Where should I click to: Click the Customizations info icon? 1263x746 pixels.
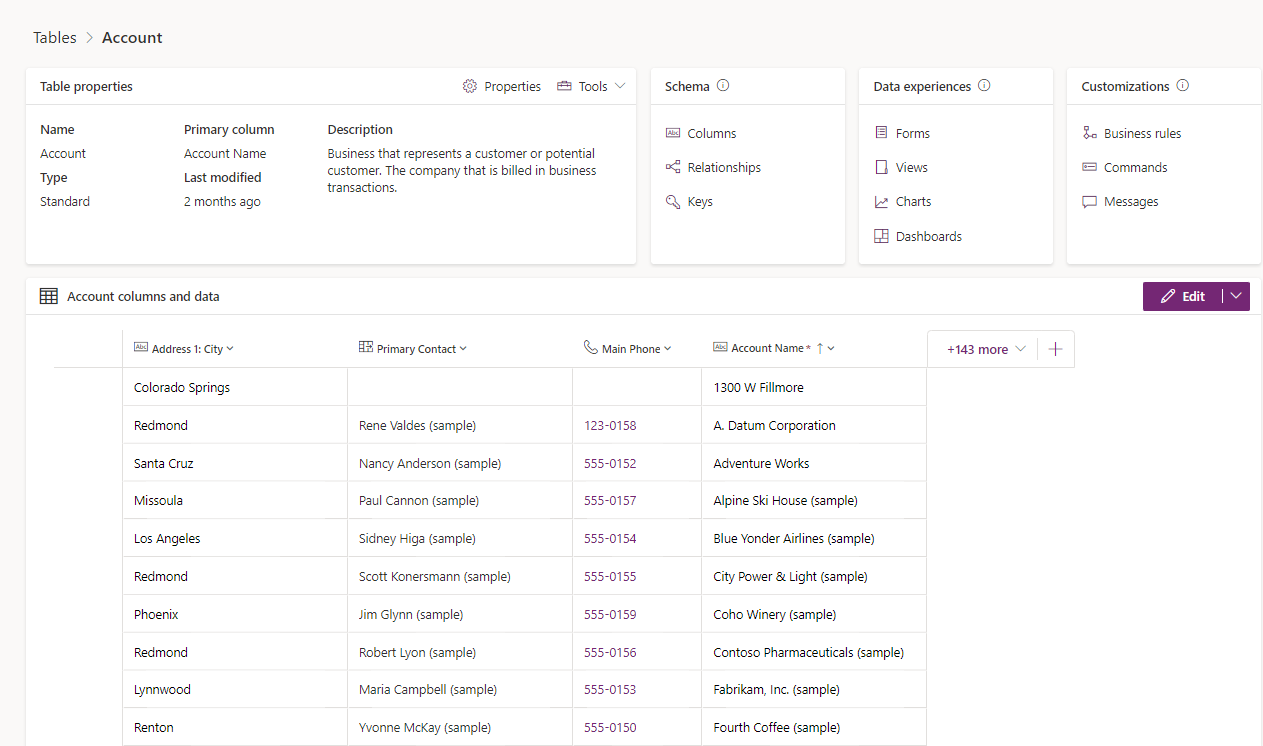(x=1183, y=86)
